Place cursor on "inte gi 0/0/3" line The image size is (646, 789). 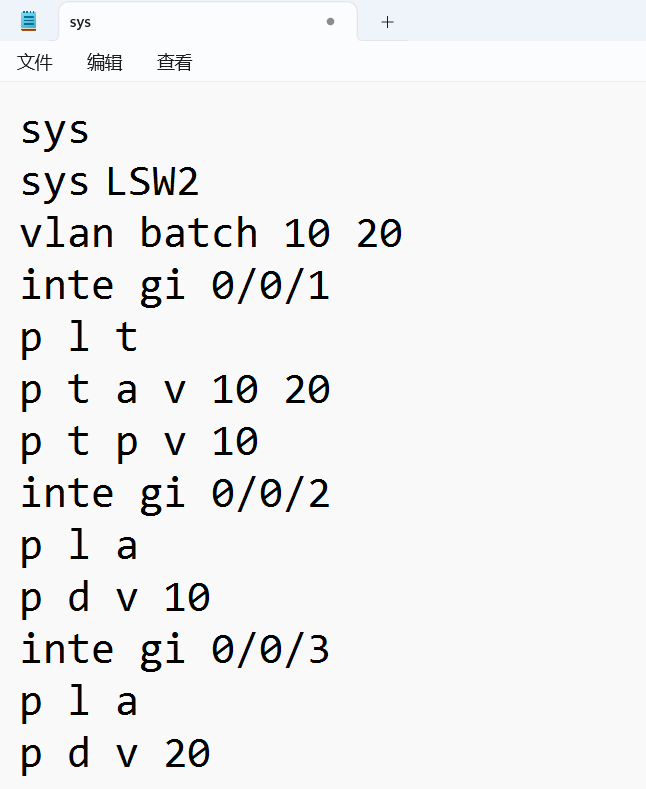click(175, 650)
